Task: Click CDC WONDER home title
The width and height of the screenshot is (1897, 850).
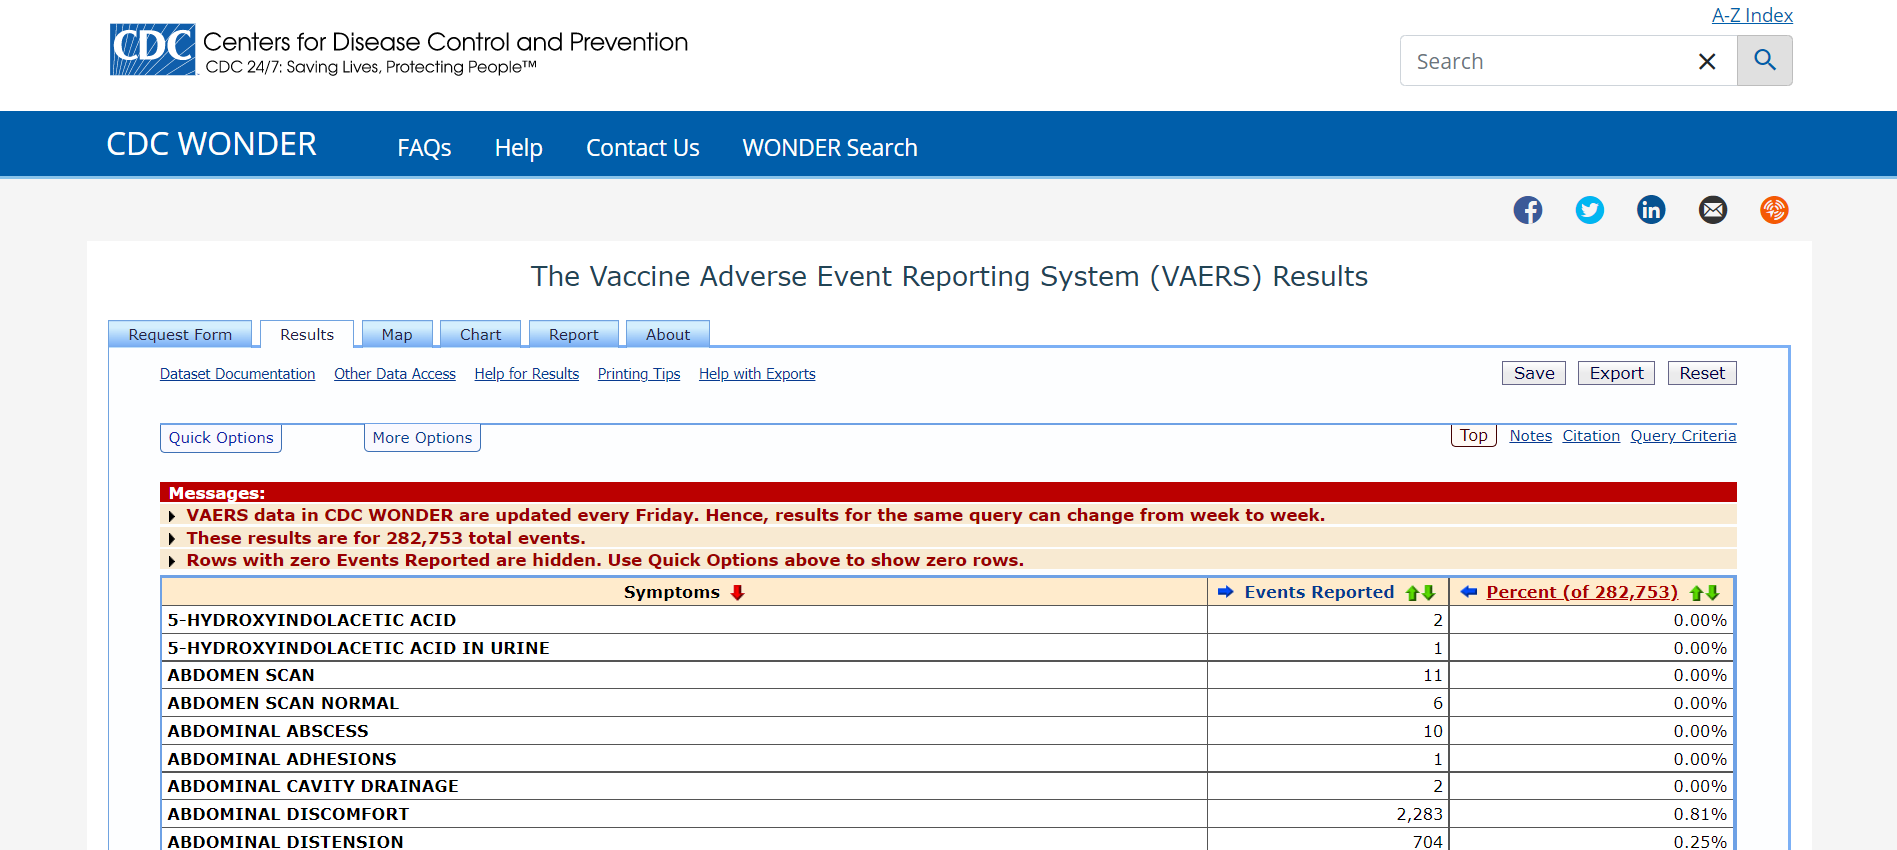Action: [212, 144]
